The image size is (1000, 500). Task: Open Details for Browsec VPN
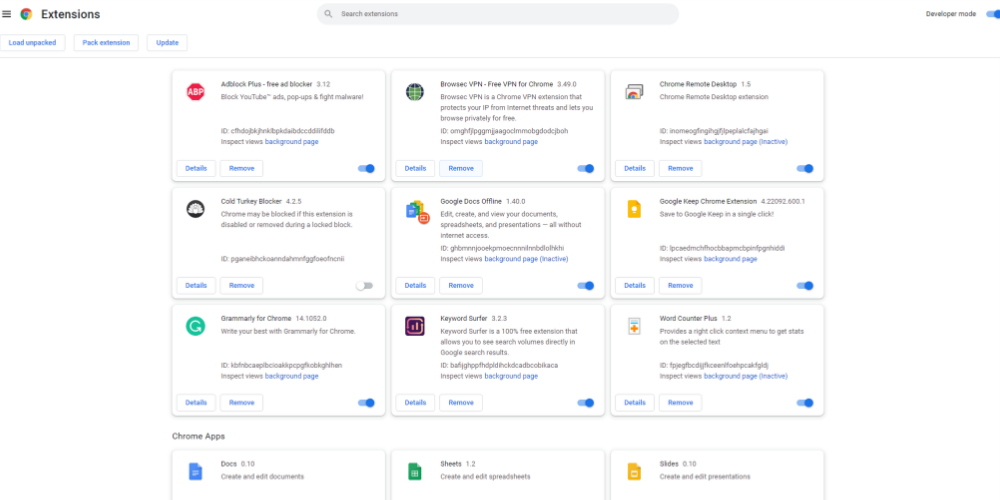[x=415, y=168]
